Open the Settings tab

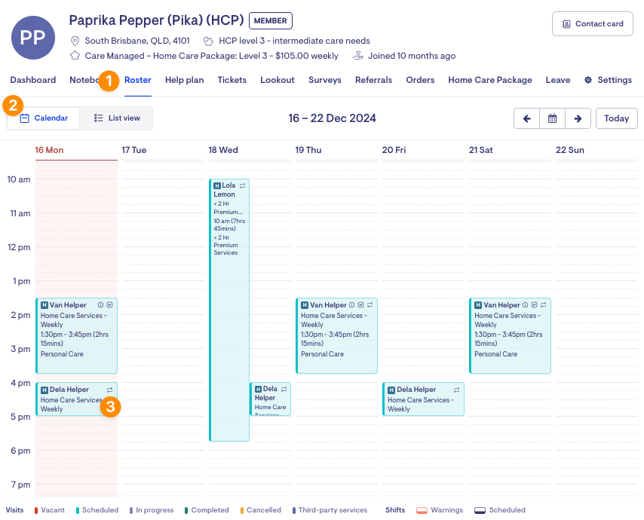point(608,80)
